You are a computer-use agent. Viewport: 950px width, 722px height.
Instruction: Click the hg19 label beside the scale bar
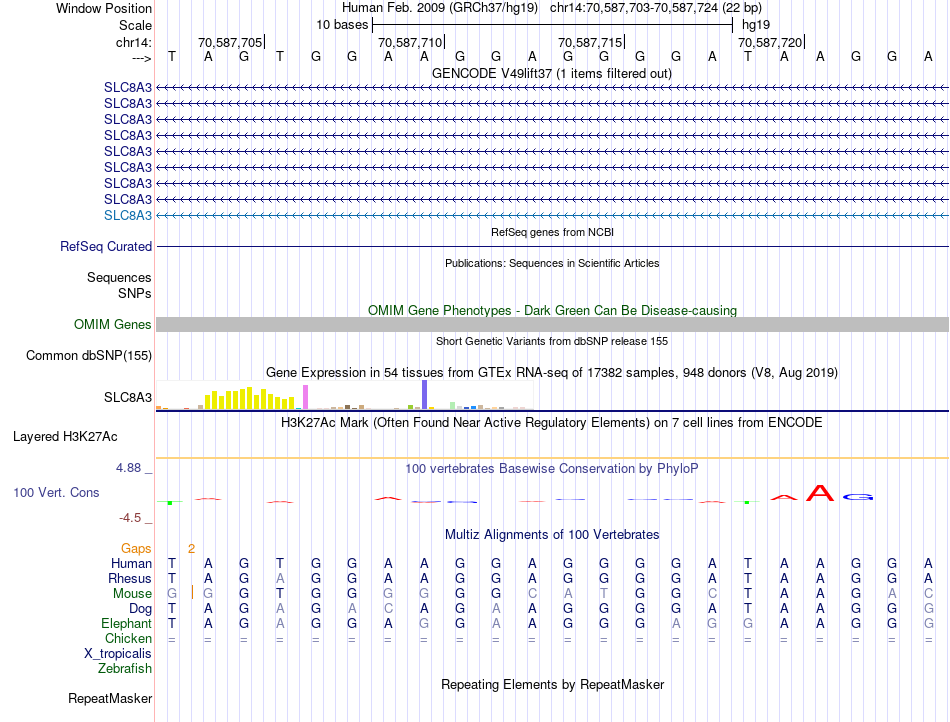756,25
